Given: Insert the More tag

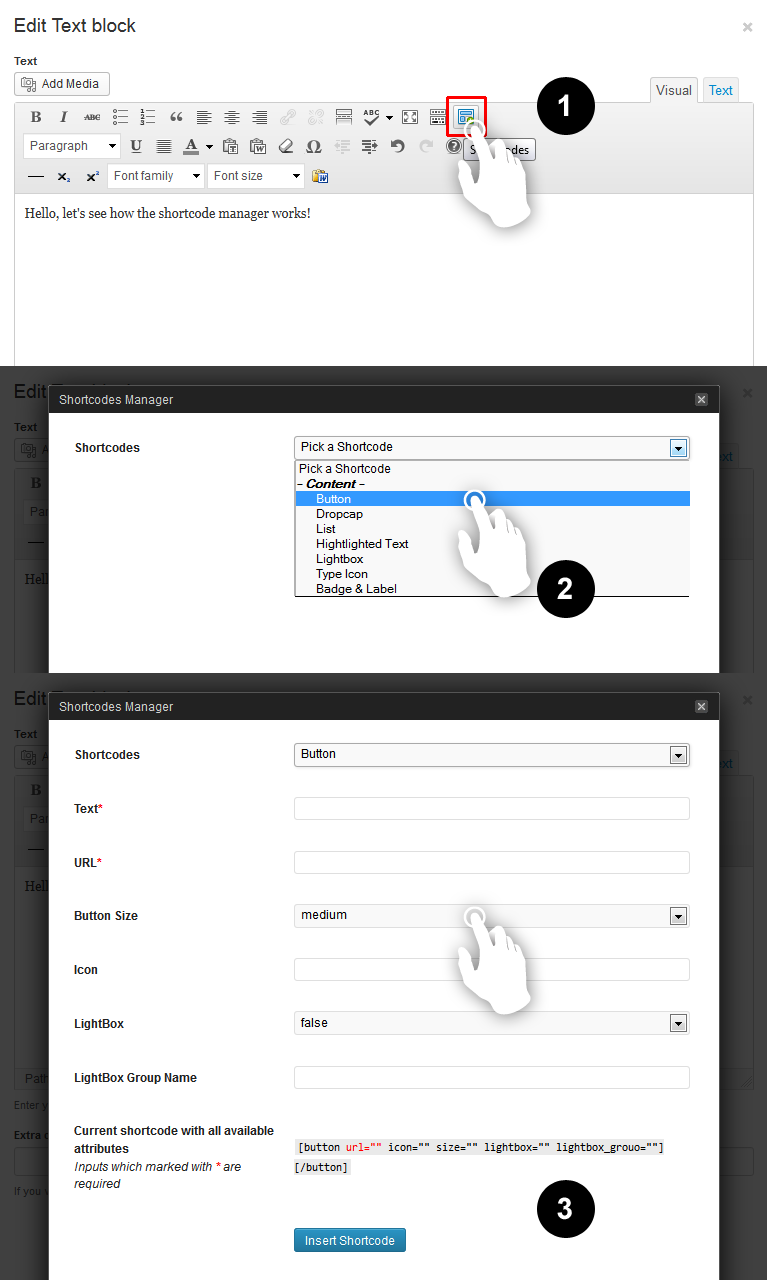Looking at the screenshot, I should (344, 117).
